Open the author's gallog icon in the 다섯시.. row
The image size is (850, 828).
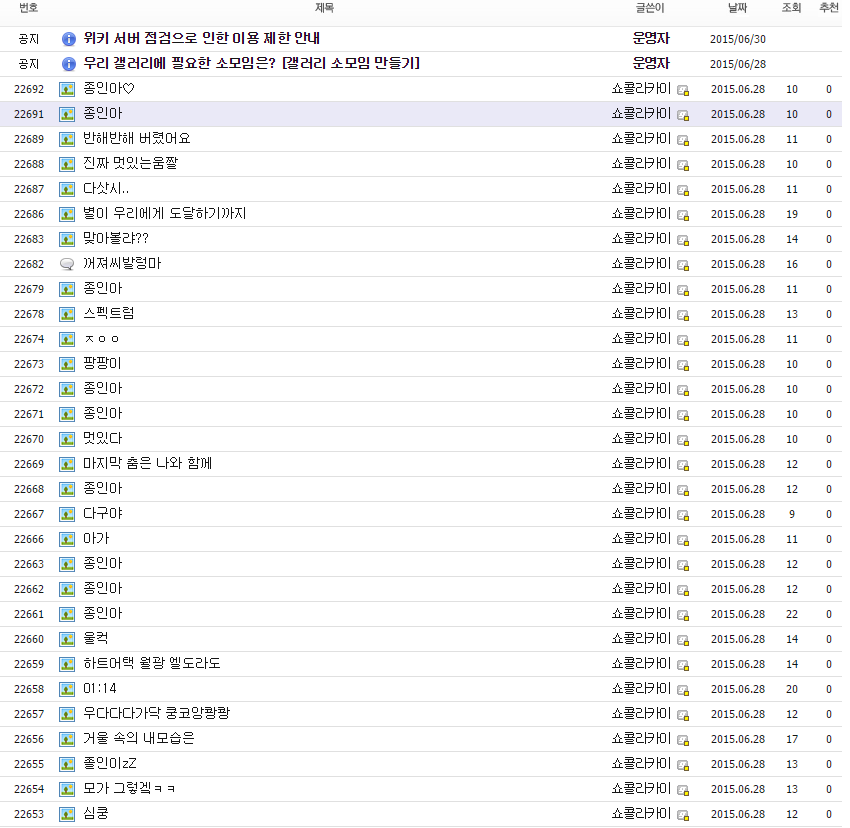click(683, 190)
